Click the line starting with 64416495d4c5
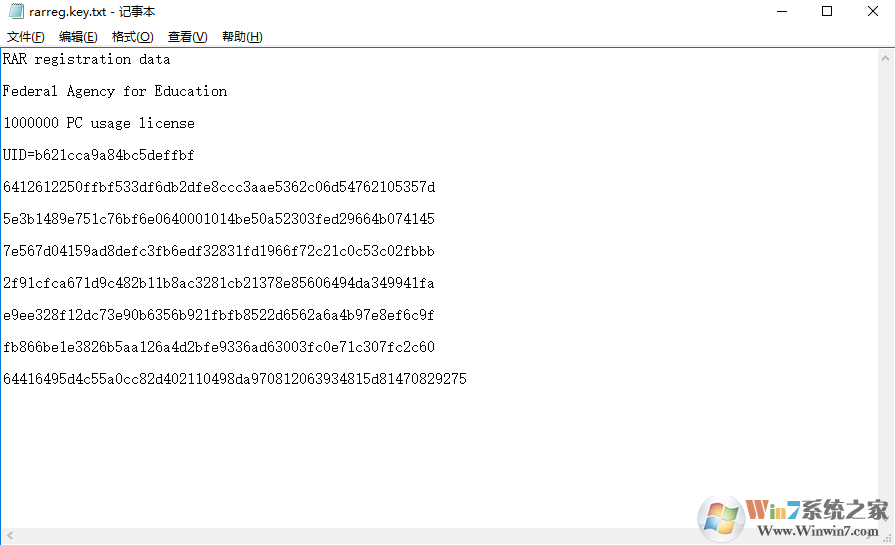The image size is (895, 545). pos(235,379)
